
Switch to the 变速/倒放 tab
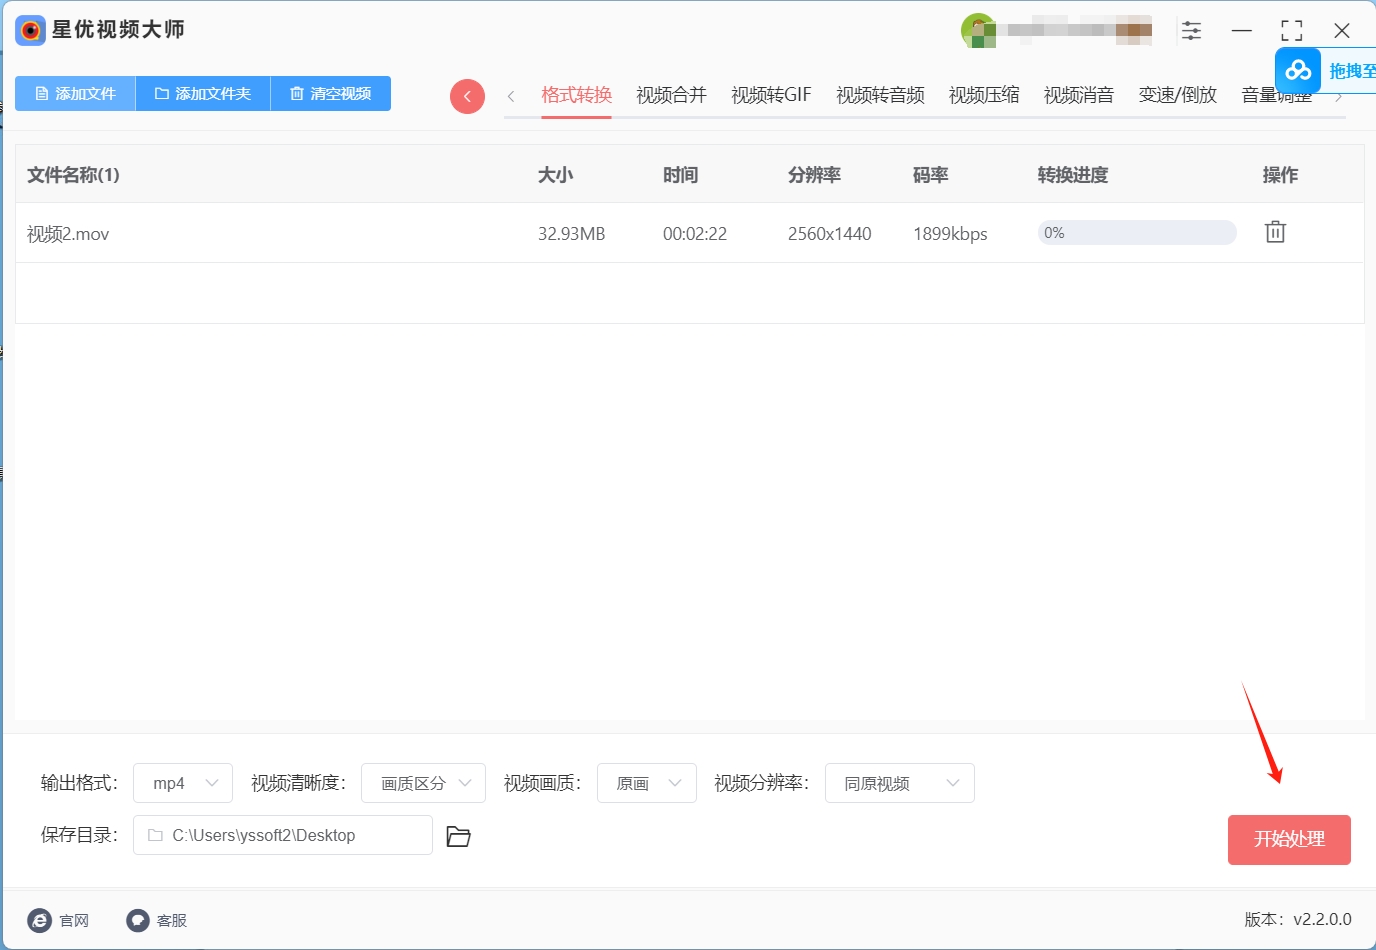[1177, 95]
